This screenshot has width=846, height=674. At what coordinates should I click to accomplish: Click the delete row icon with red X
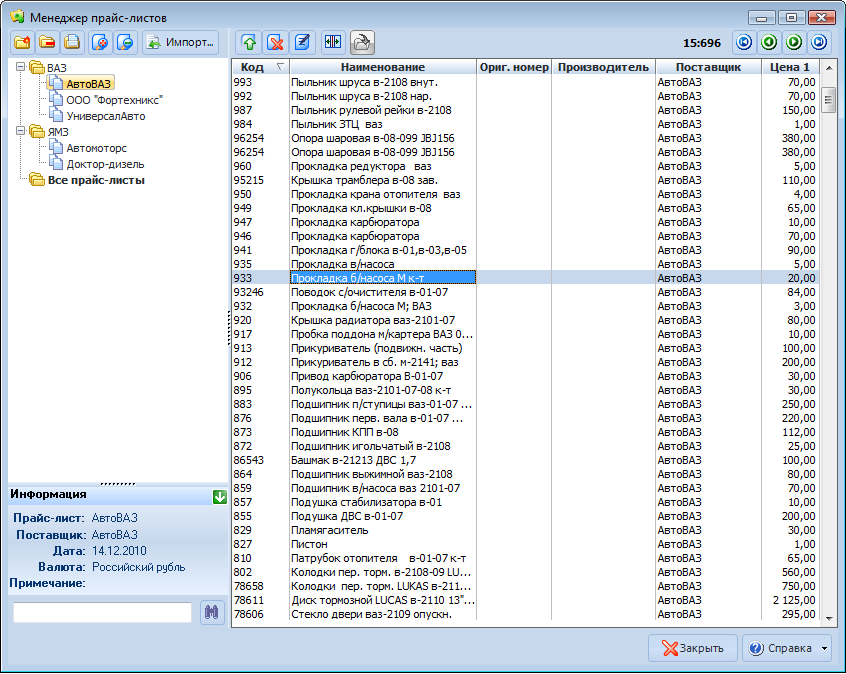(275, 42)
